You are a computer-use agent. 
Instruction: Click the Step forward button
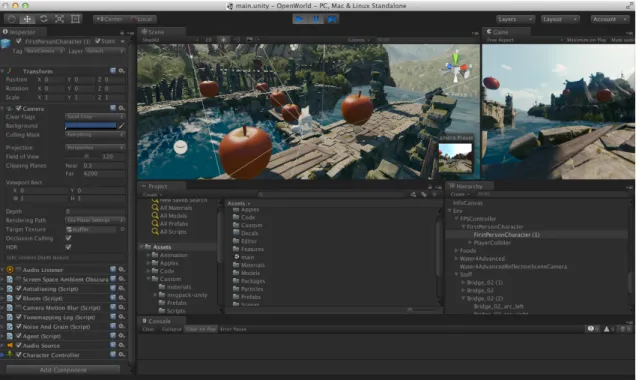332,19
